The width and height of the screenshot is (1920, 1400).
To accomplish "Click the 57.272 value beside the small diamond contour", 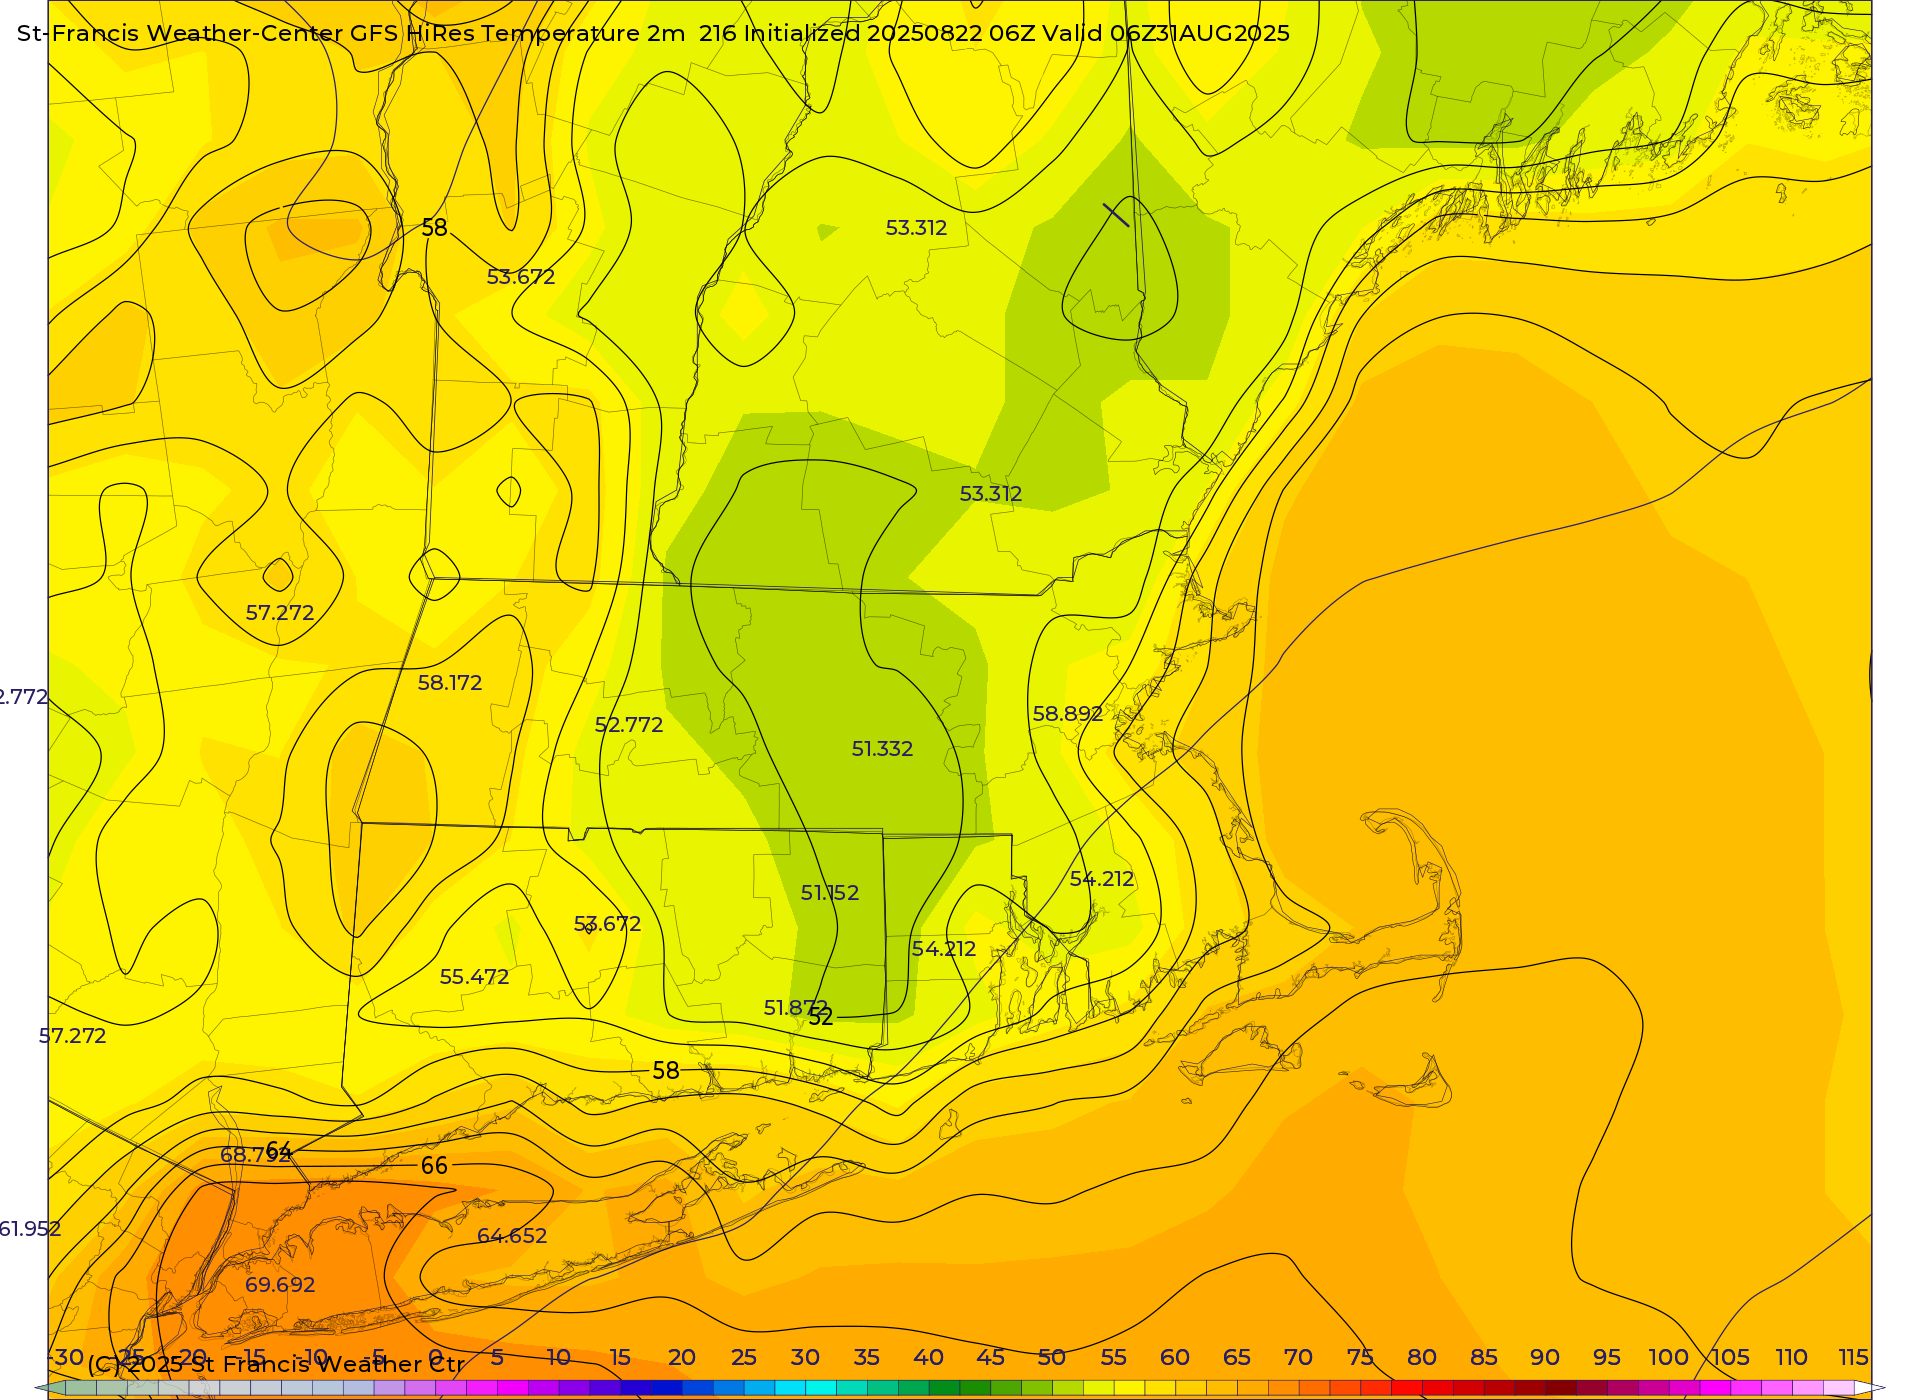I will [x=280, y=613].
